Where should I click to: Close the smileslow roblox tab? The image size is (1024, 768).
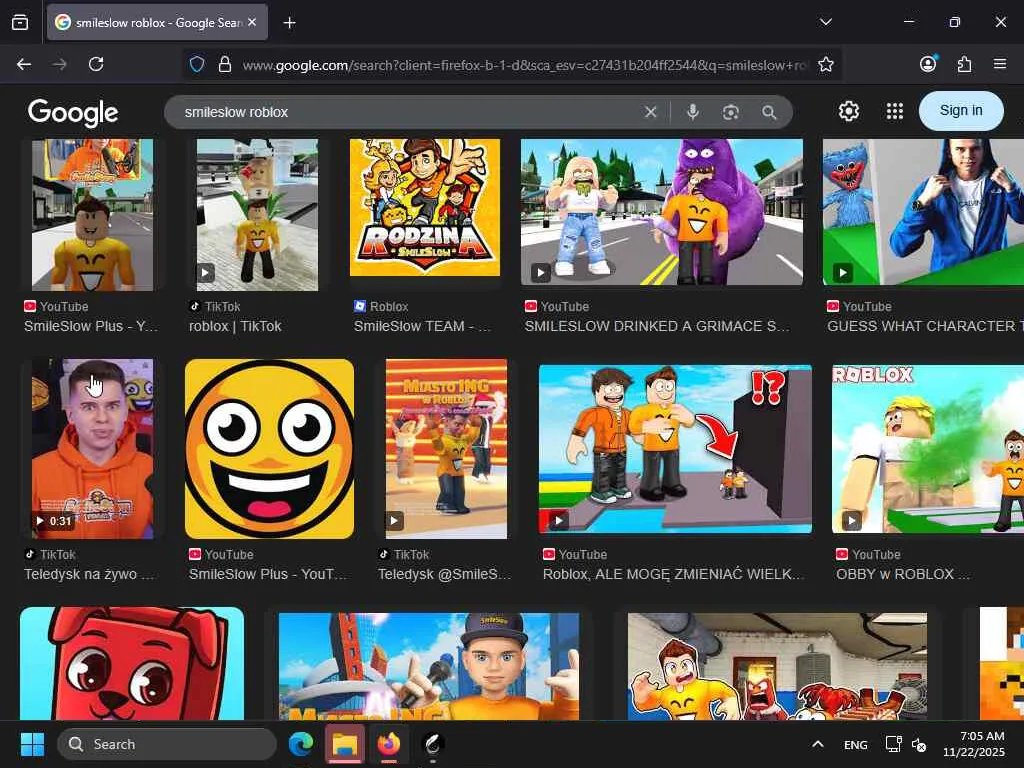[x=252, y=22]
